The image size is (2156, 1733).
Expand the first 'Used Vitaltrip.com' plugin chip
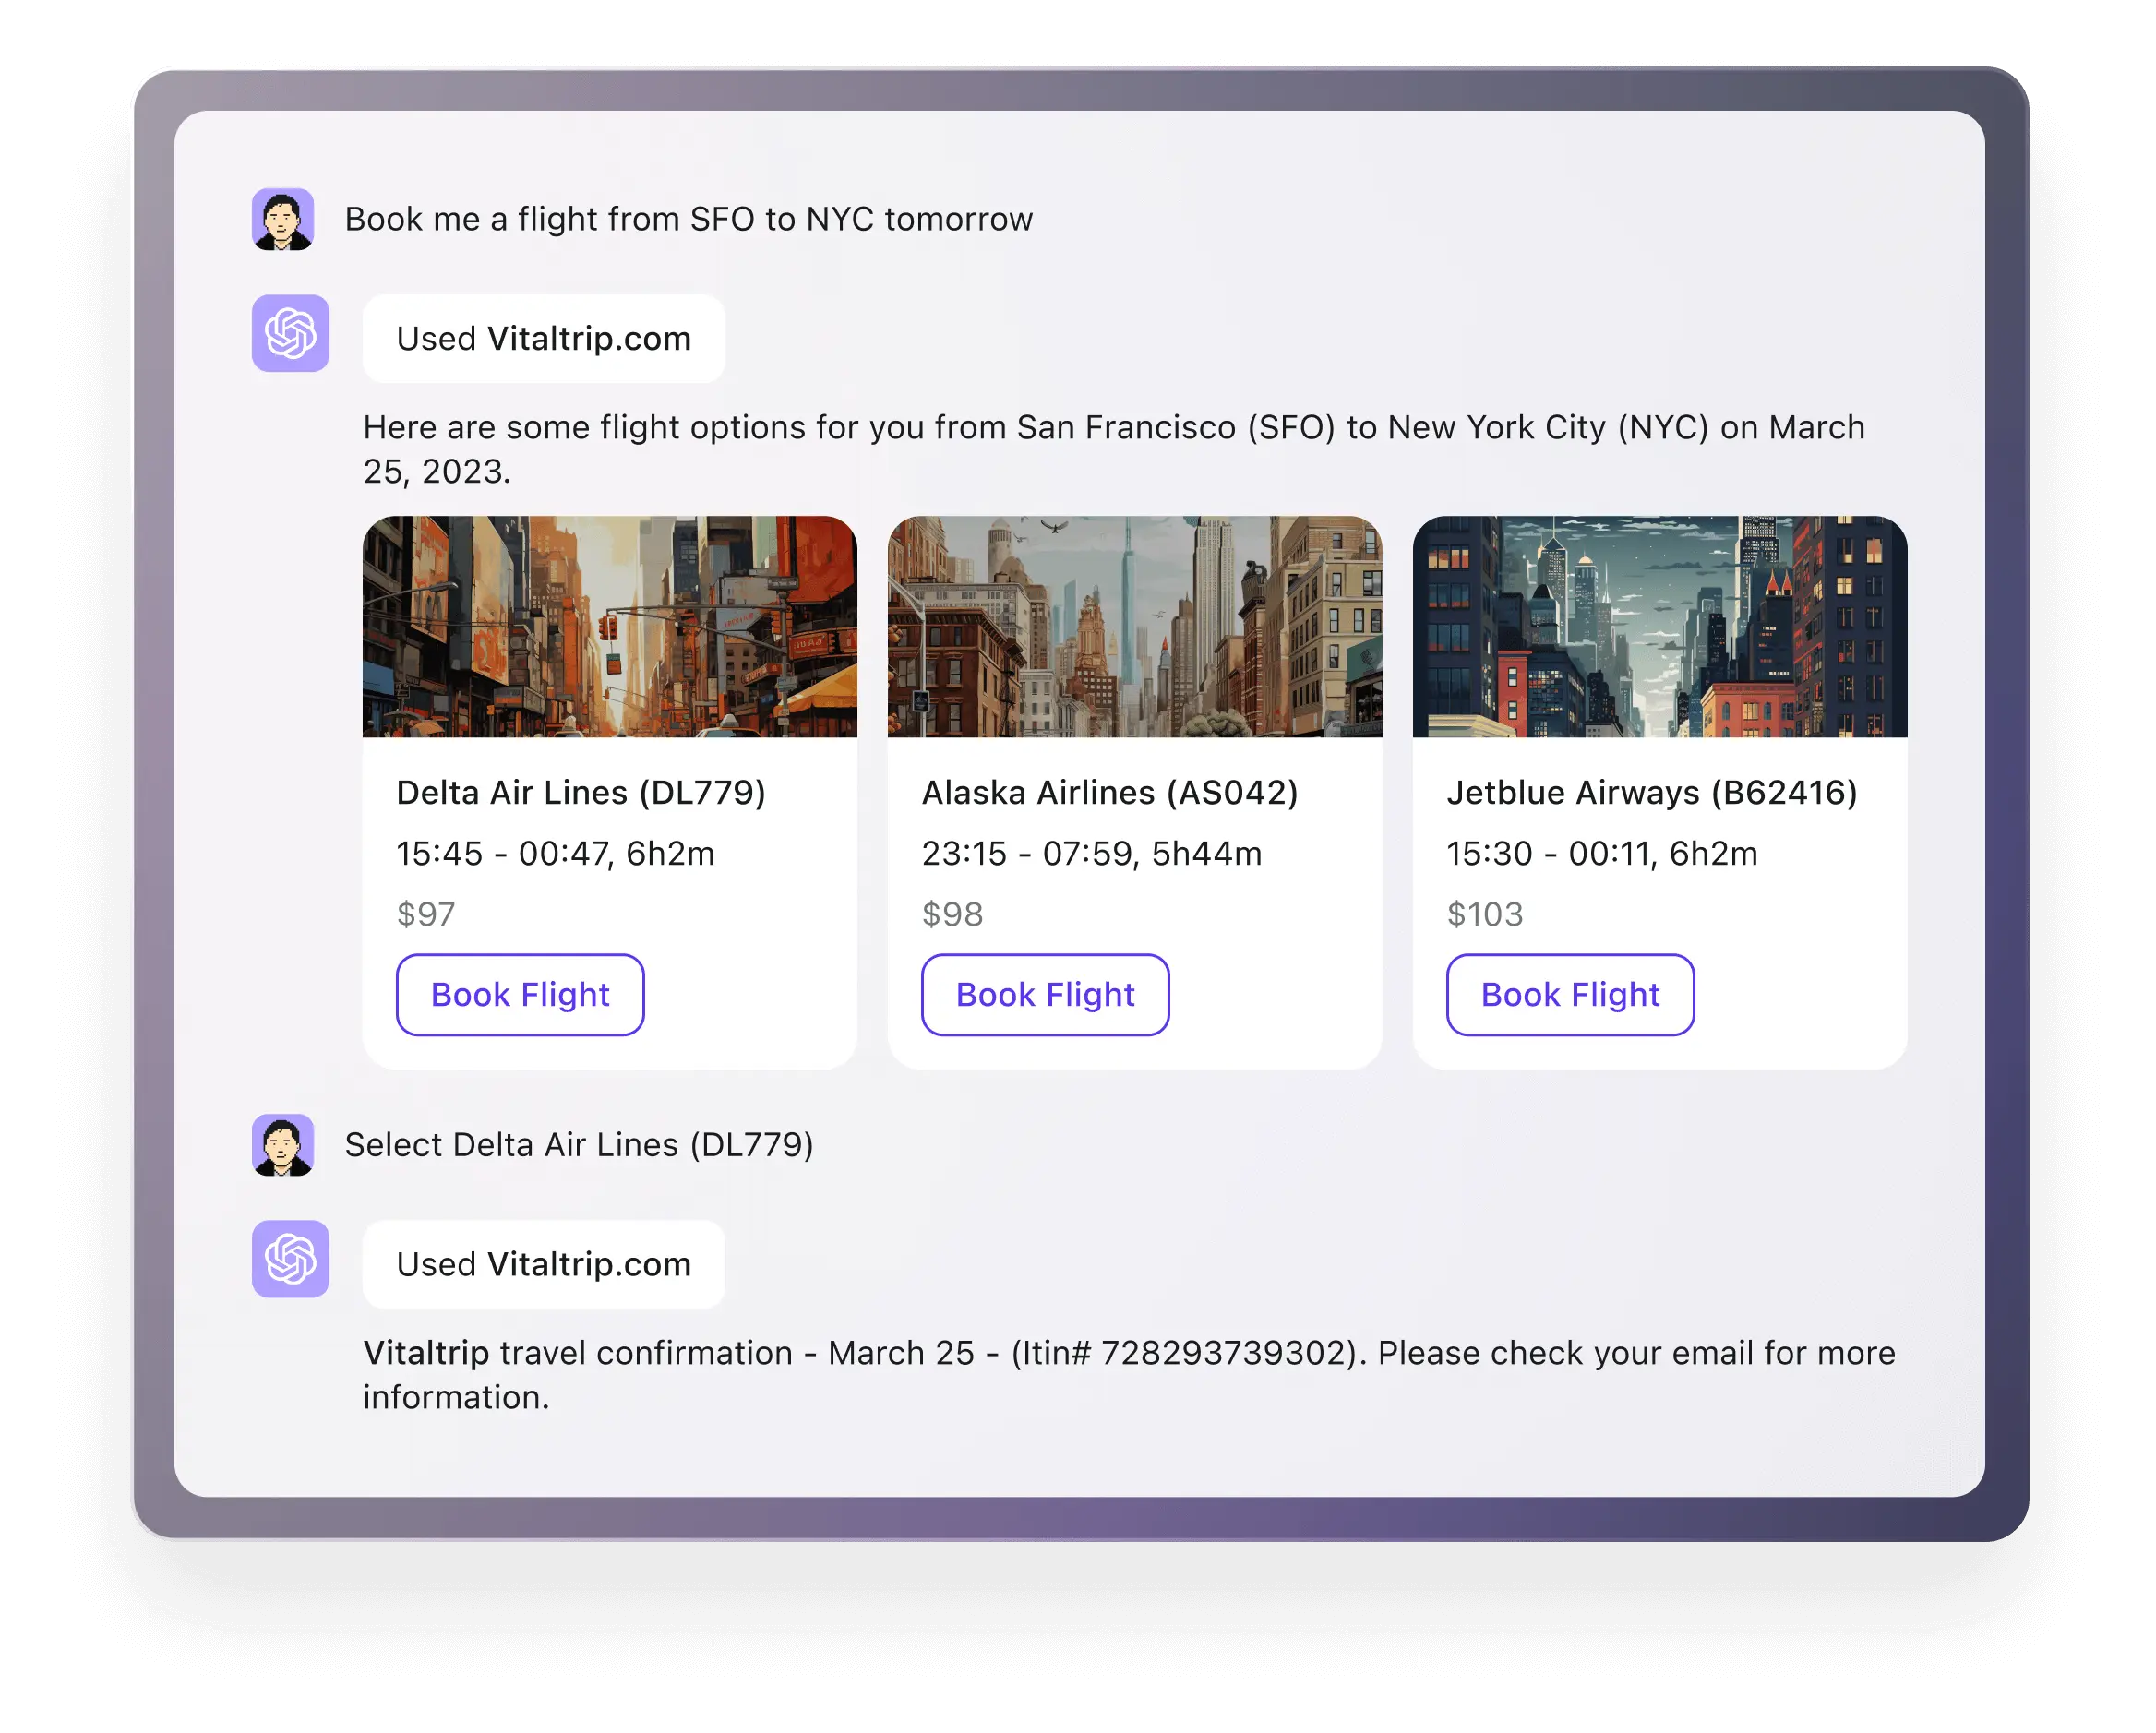(543, 339)
